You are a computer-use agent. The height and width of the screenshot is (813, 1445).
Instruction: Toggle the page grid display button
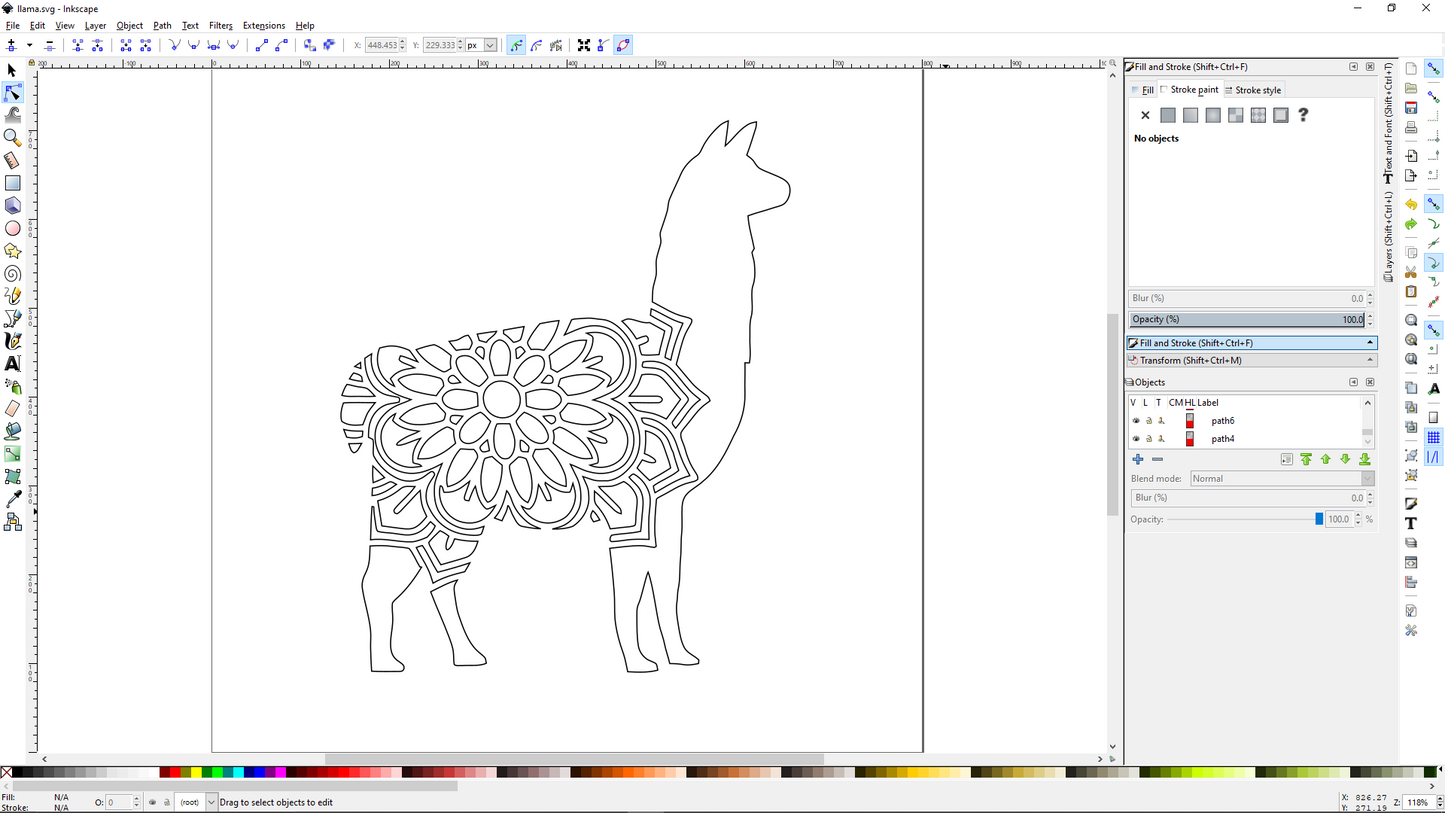[x=1433, y=437]
